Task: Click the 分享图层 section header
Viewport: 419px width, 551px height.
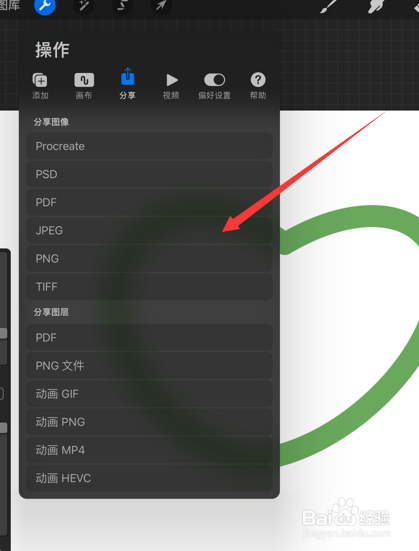Action: 51,312
